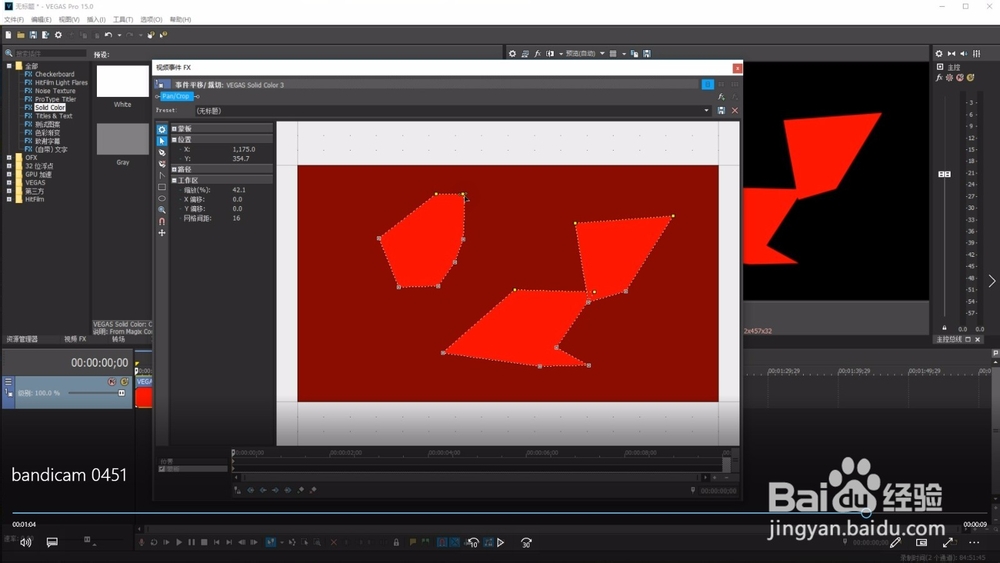Delete the preset with the red X
The height and width of the screenshot is (563, 1000).
(x=735, y=110)
